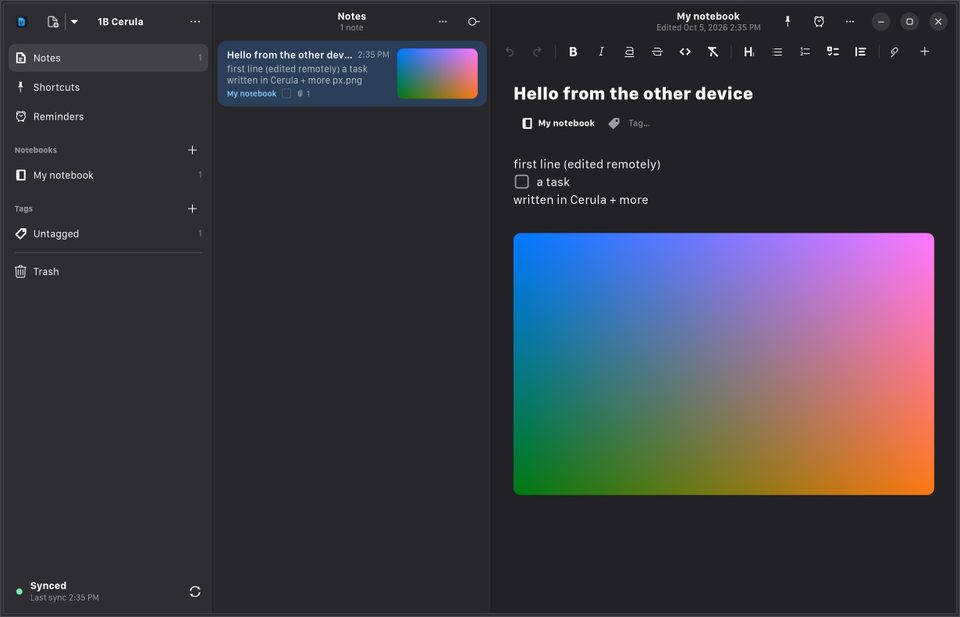Click the Edited Oct 5, 2026 timestamp

708,28
